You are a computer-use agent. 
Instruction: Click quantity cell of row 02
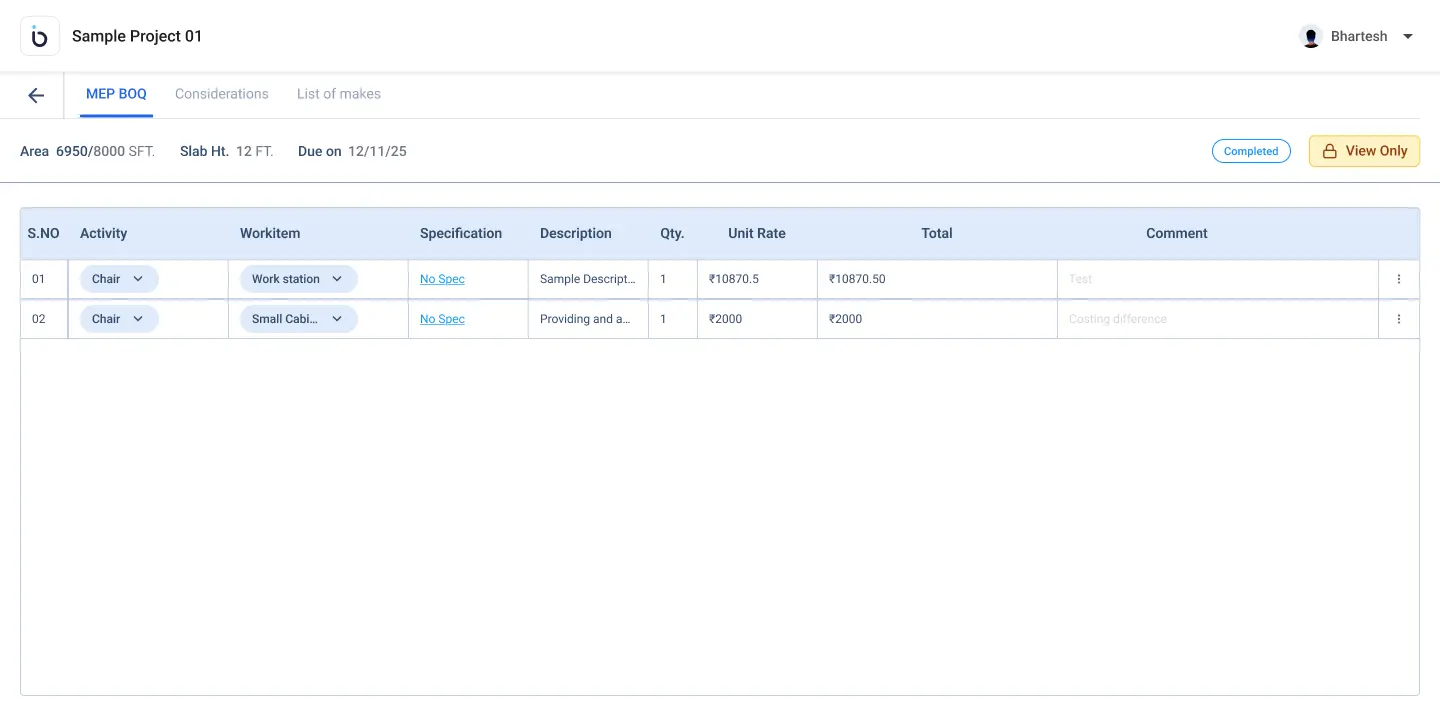point(673,319)
